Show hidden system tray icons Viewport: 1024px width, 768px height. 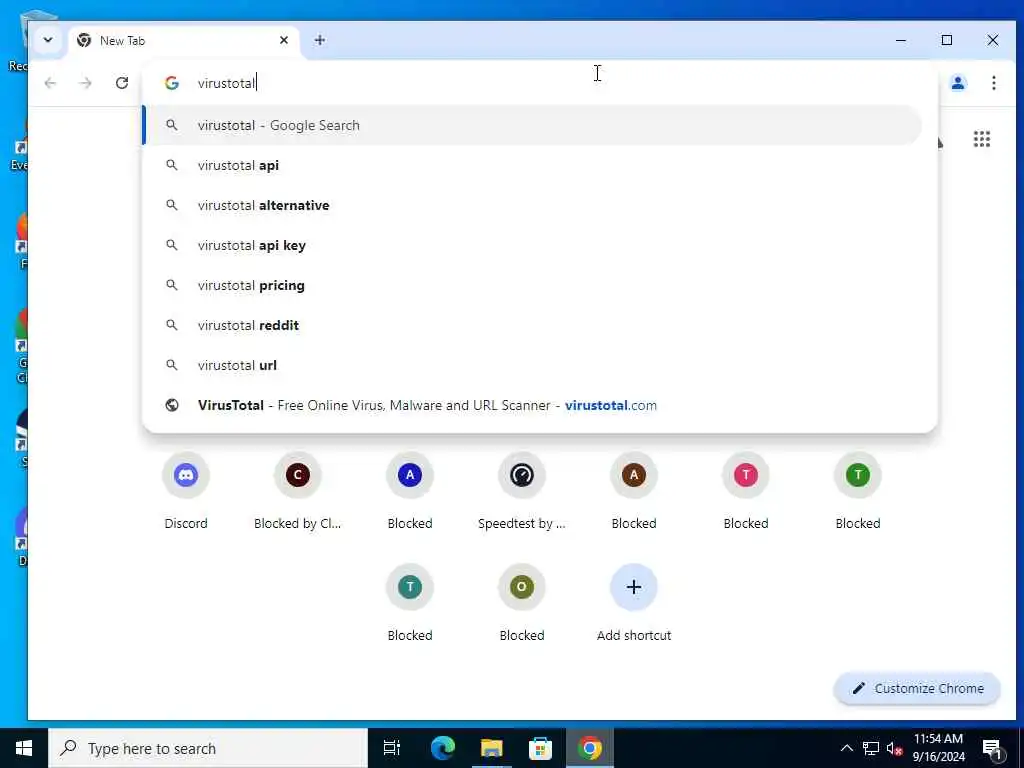coord(846,748)
